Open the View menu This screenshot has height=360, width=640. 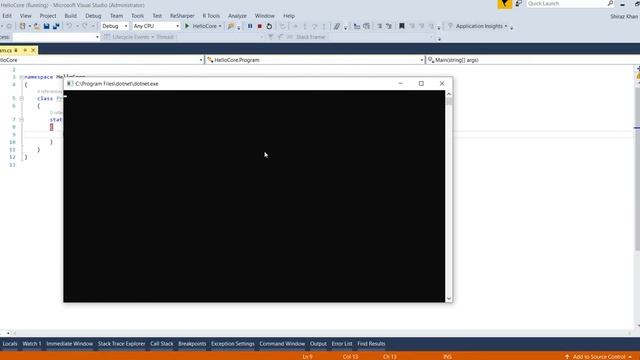coord(25,16)
